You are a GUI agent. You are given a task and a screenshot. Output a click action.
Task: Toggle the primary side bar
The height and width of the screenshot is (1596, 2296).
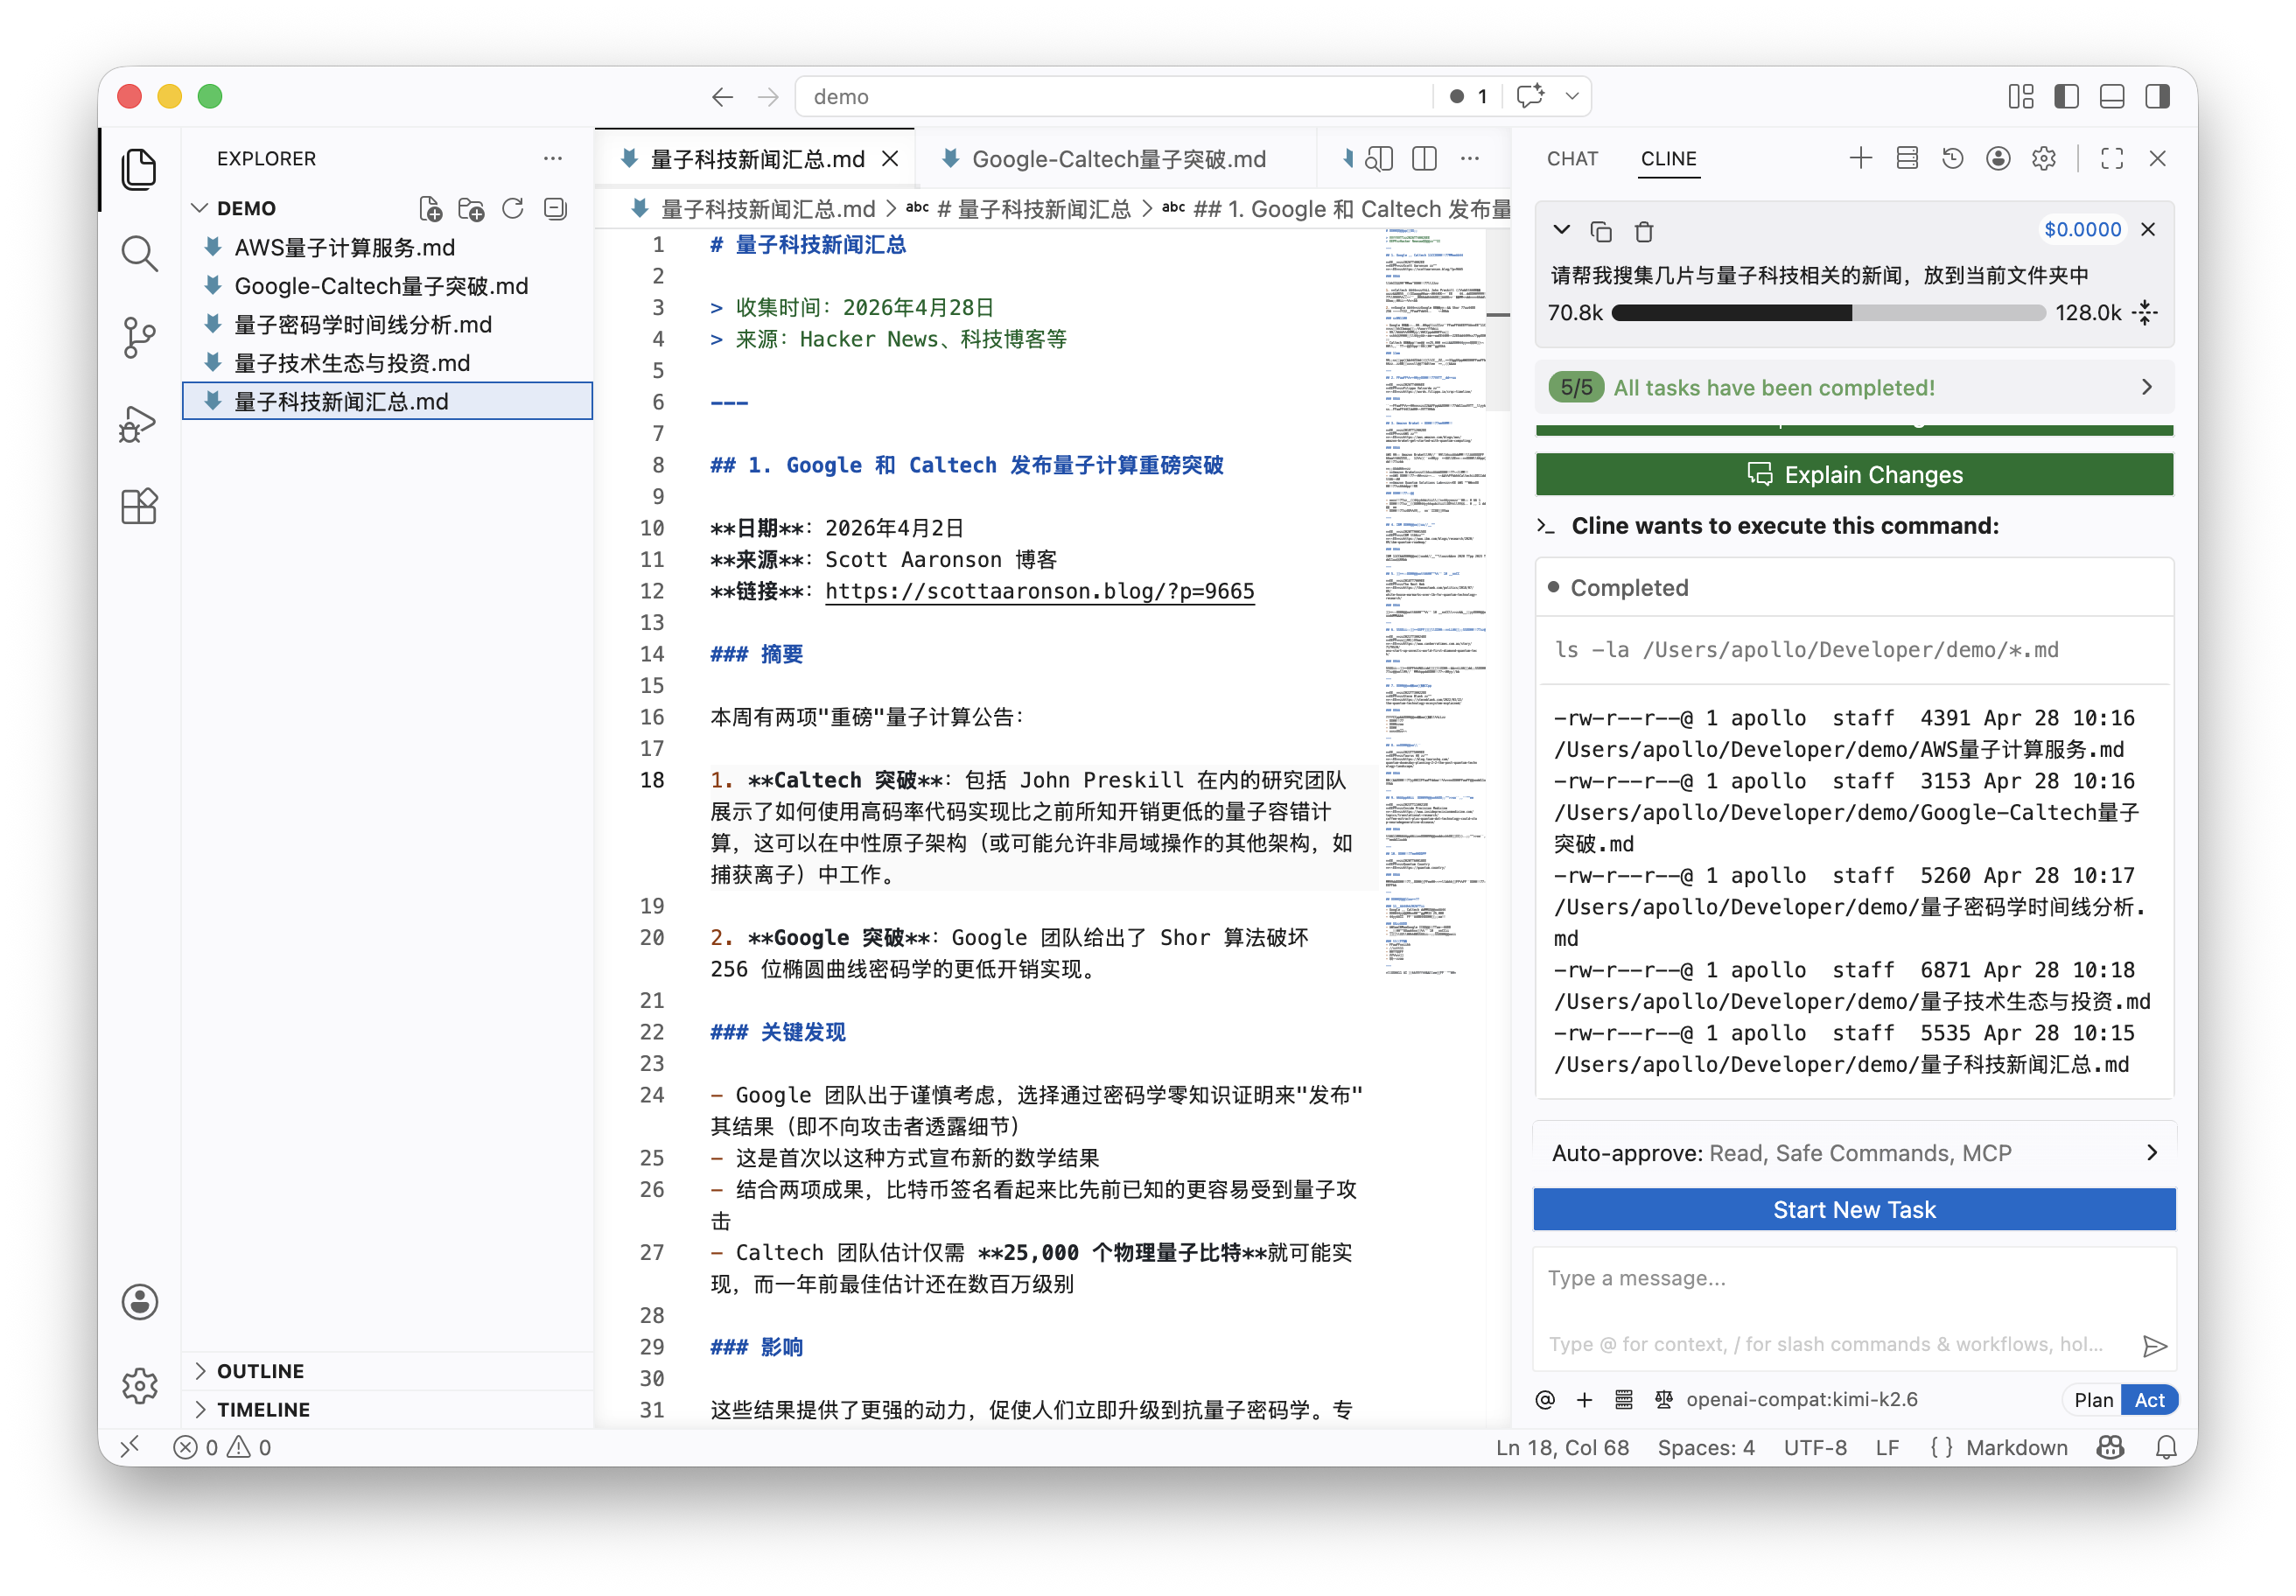2066,96
